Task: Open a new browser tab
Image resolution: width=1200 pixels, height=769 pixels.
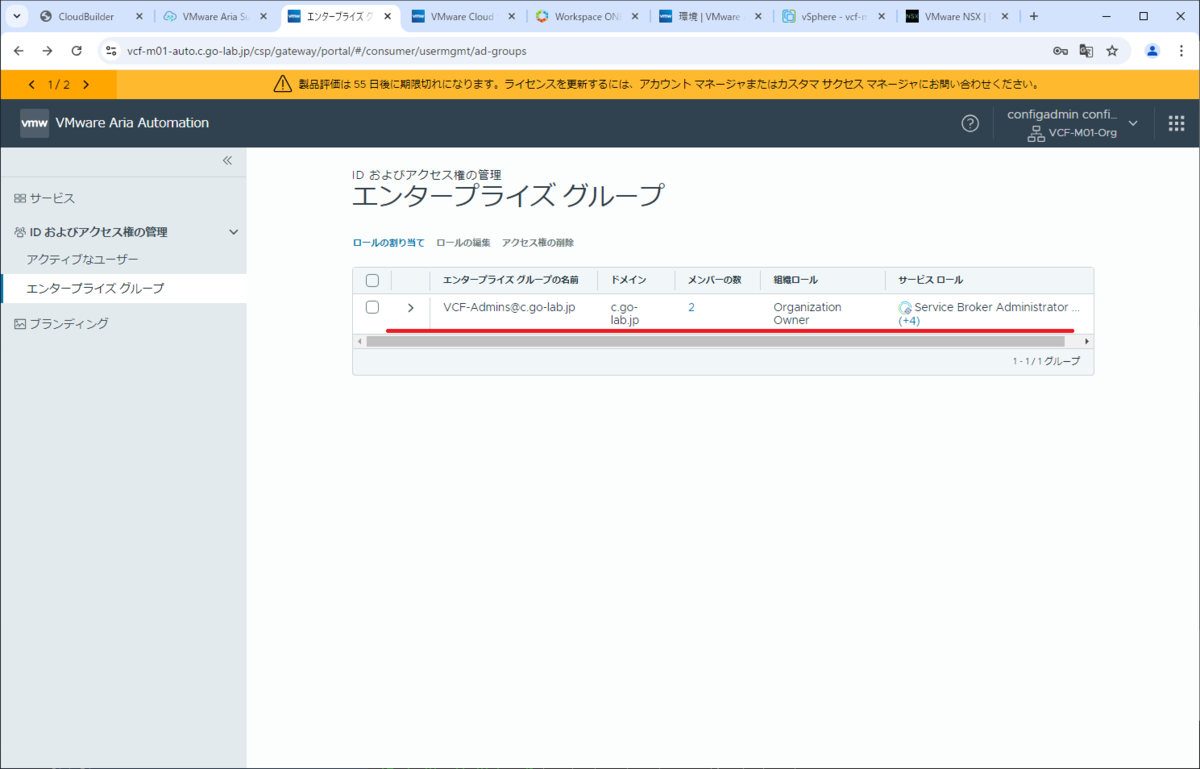Action: pos(1034,16)
